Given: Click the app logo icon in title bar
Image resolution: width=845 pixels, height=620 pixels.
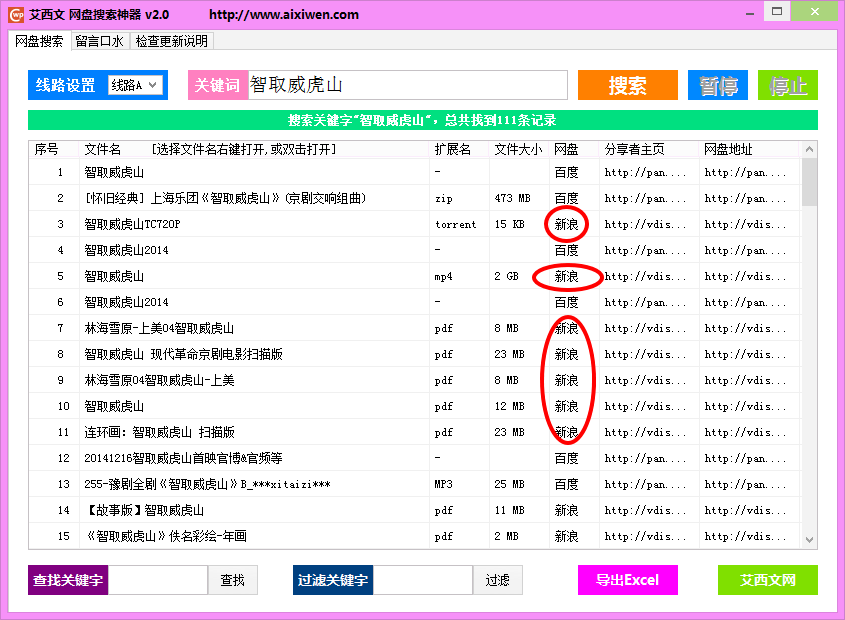Looking at the screenshot, I should click(16, 15).
